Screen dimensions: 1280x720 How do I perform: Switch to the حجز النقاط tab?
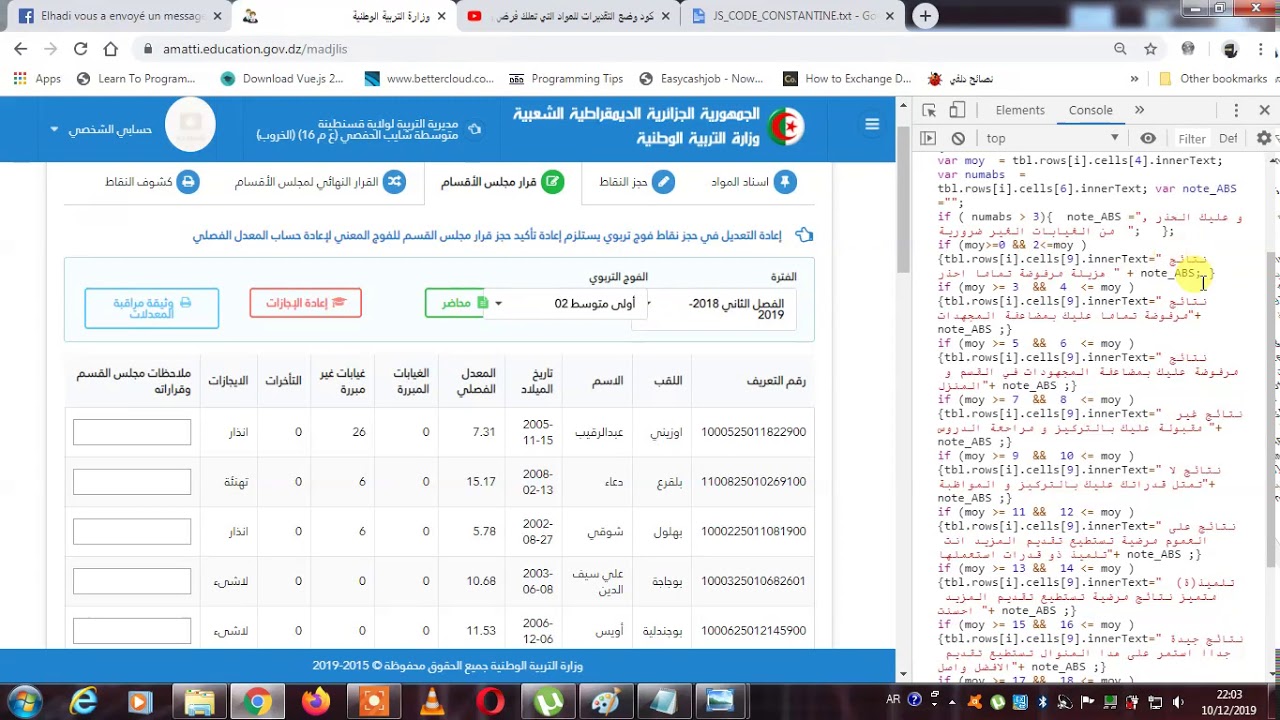tap(636, 181)
